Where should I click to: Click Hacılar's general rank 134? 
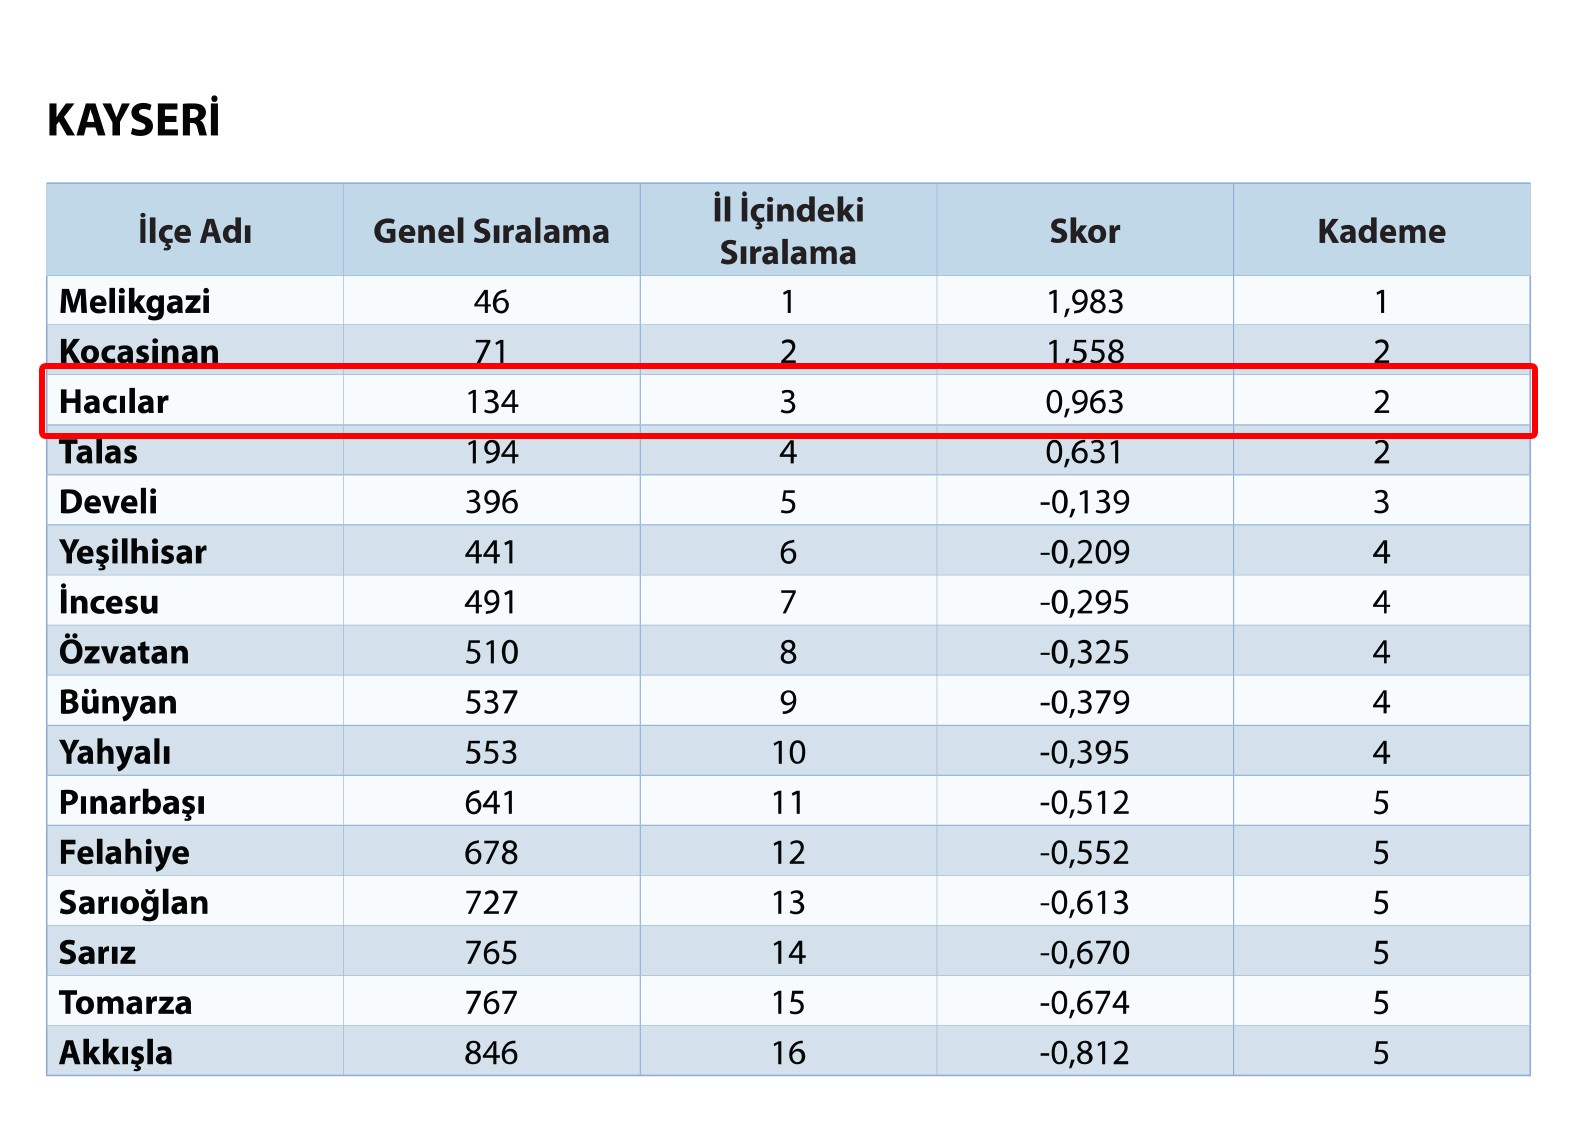(491, 402)
